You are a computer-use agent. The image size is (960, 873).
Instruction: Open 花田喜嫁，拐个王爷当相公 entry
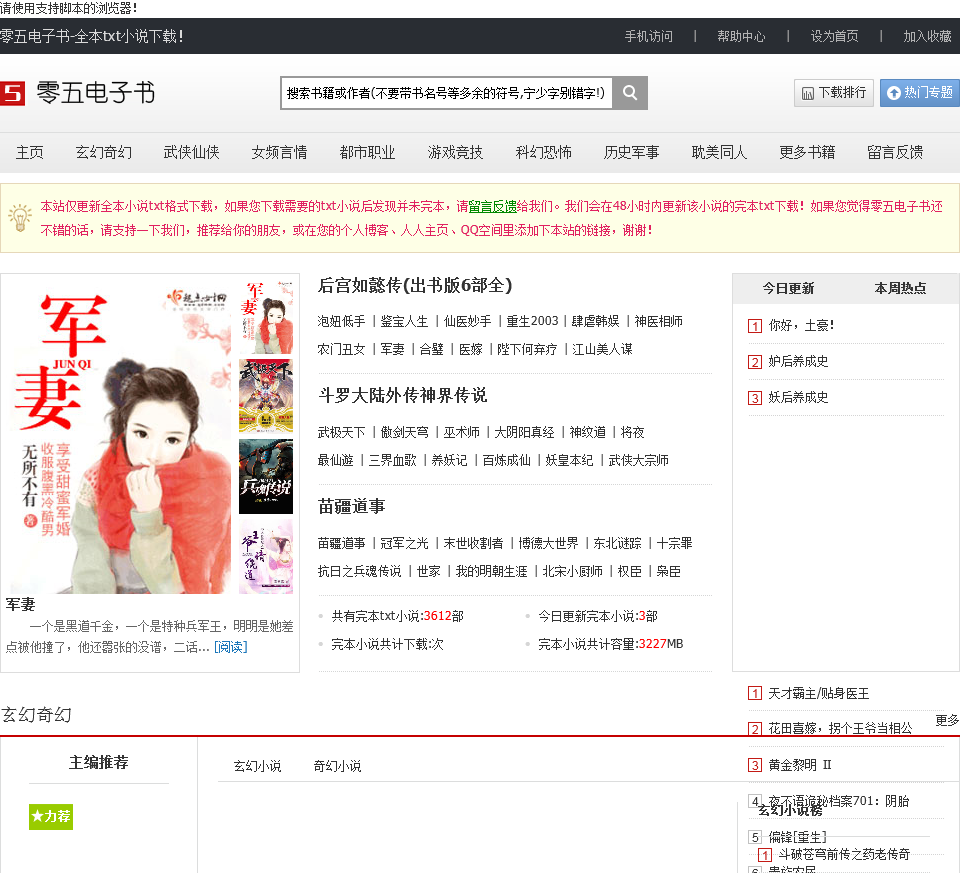pos(840,729)
